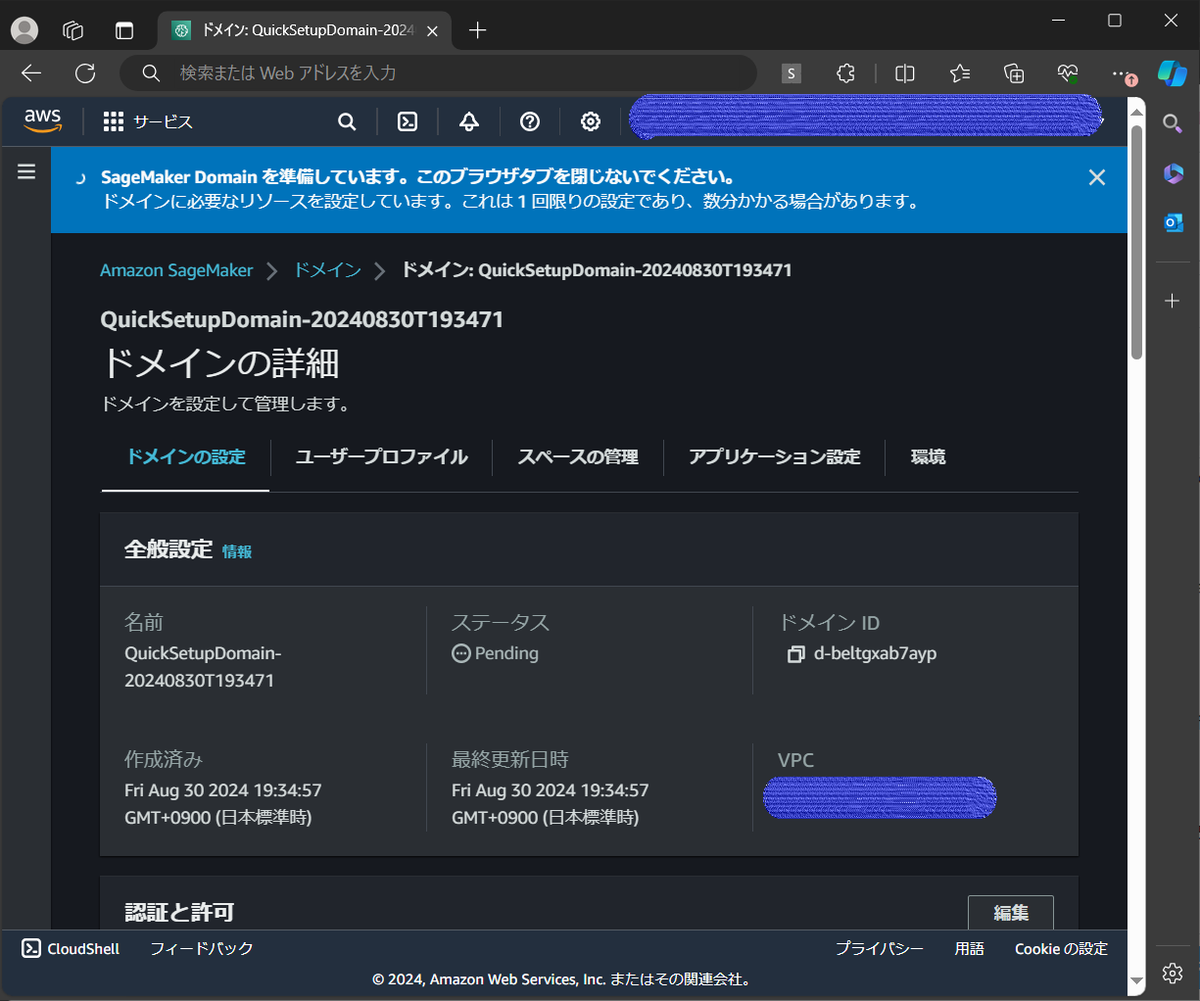1200x1001 pixels.
Task: Toggle split screen view icon
Action: (x=905, y=73)
